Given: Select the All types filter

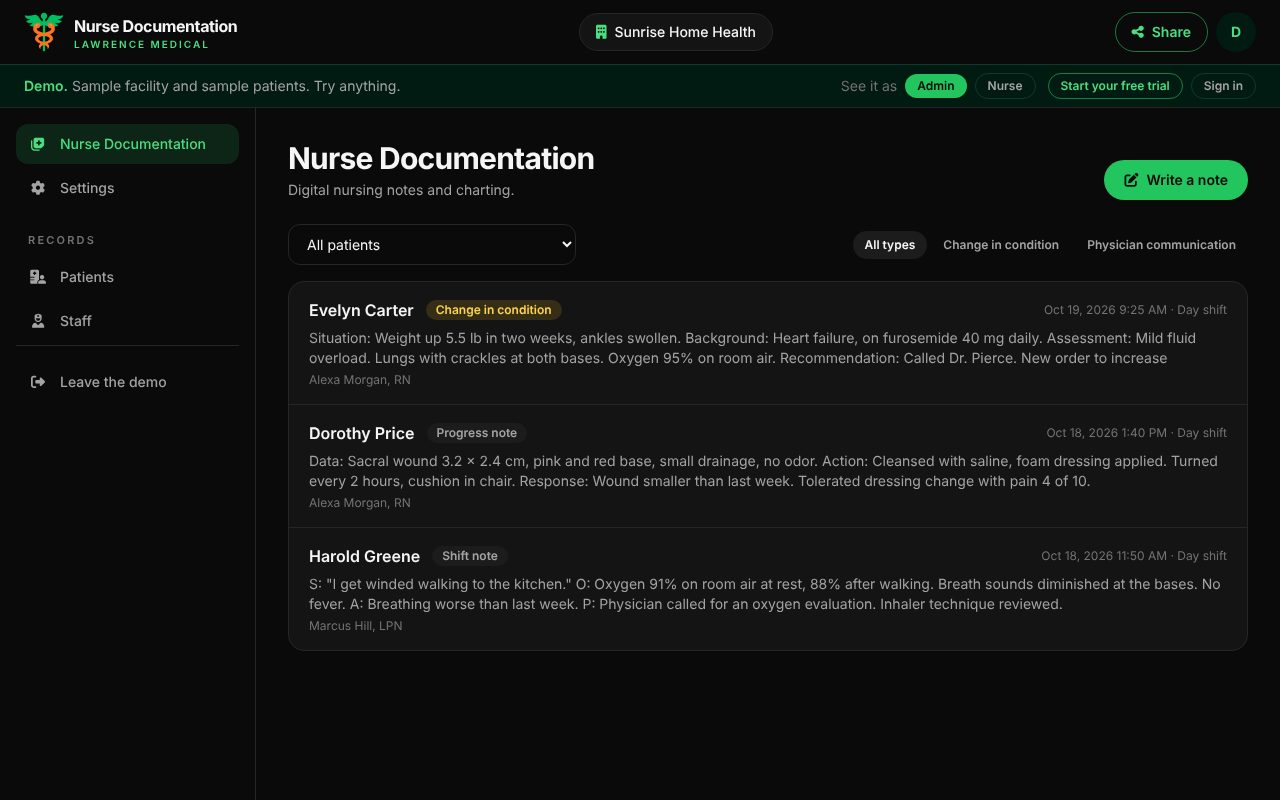Looking at the screenshot, I should pos(890,245).
